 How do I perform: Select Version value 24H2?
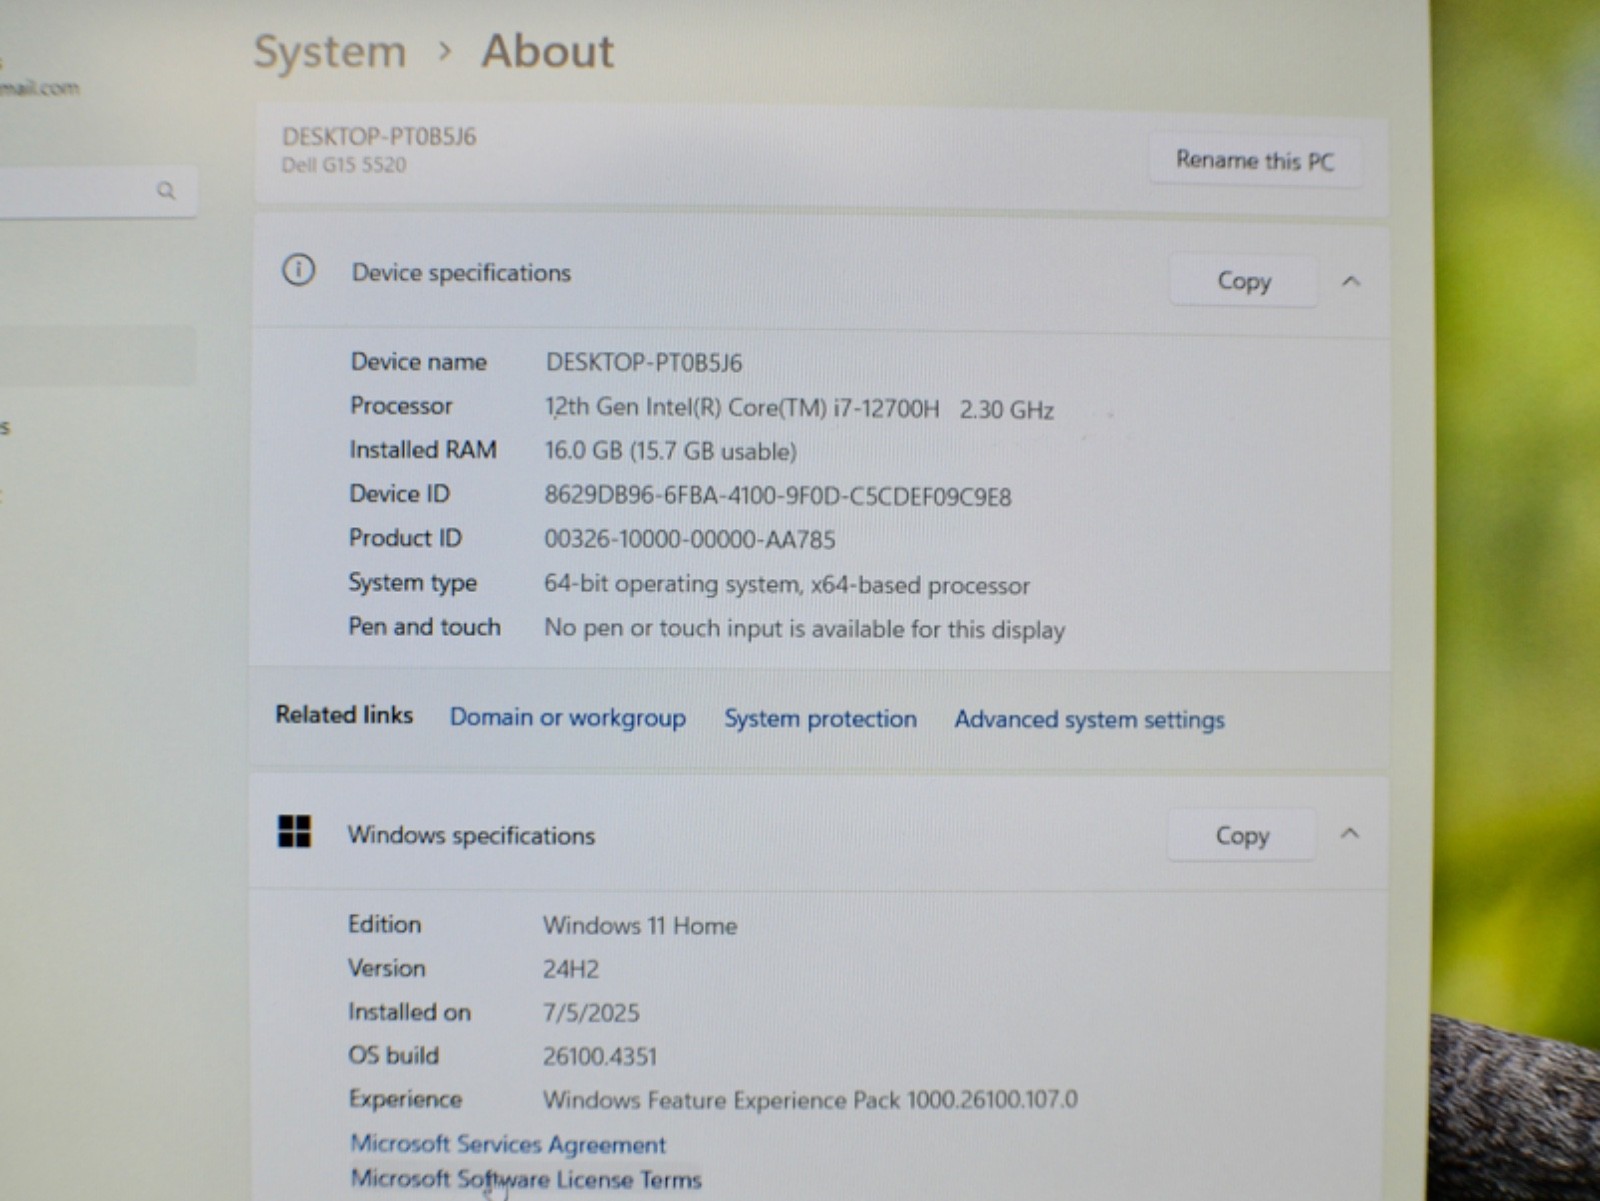pyautogui.click(x=571, y=969)
